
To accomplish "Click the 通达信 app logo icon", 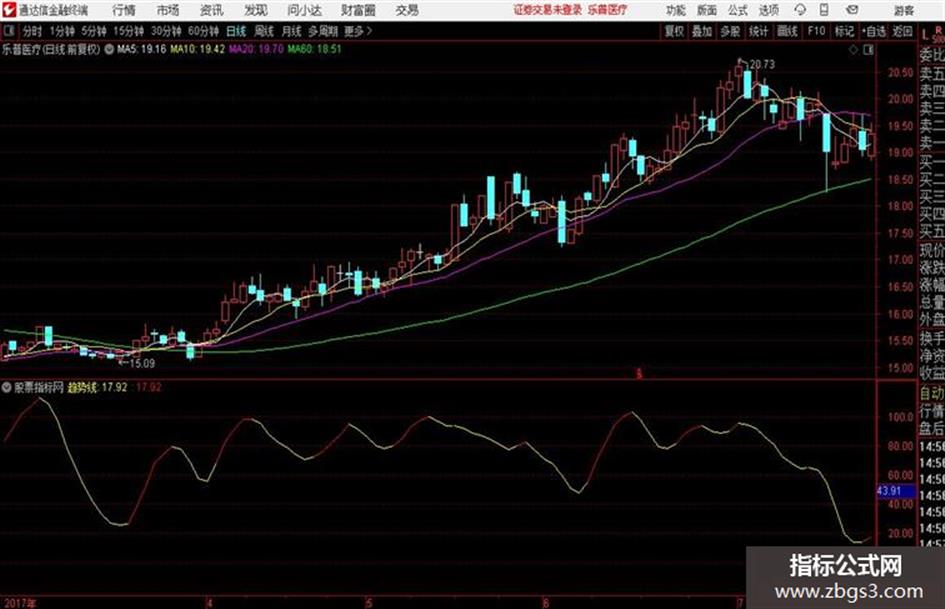I will click(9, 10).
